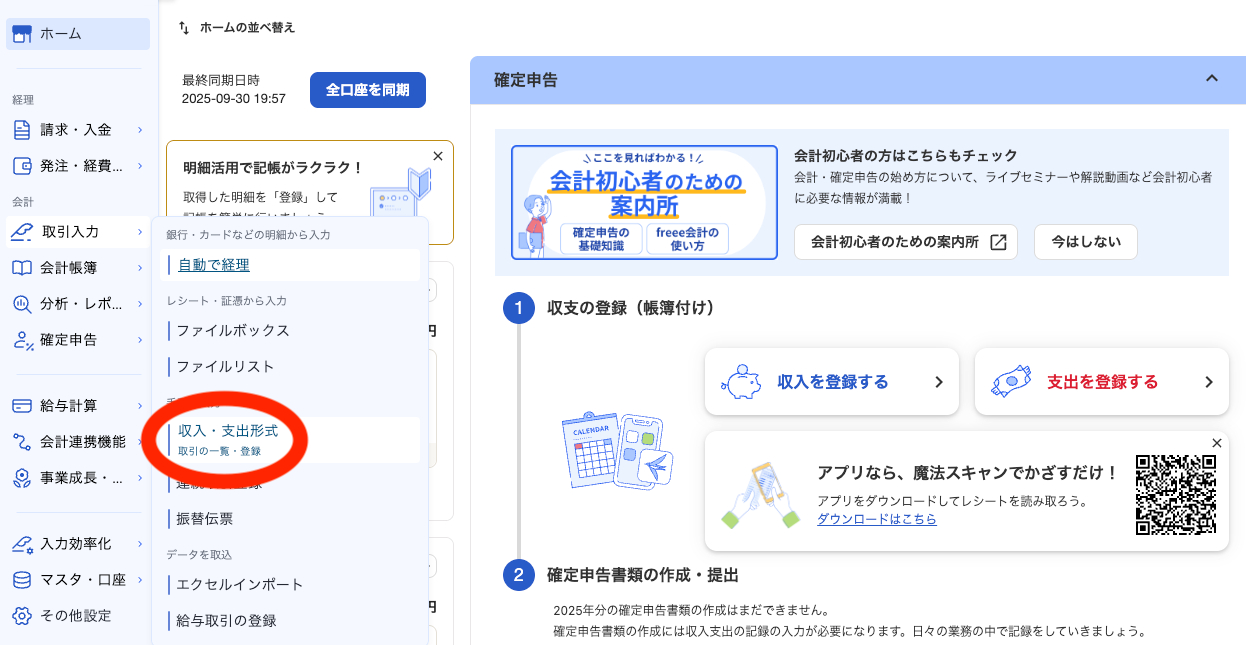
Task: Select 自動で経理 from the menu
Action: pos(213,263)
